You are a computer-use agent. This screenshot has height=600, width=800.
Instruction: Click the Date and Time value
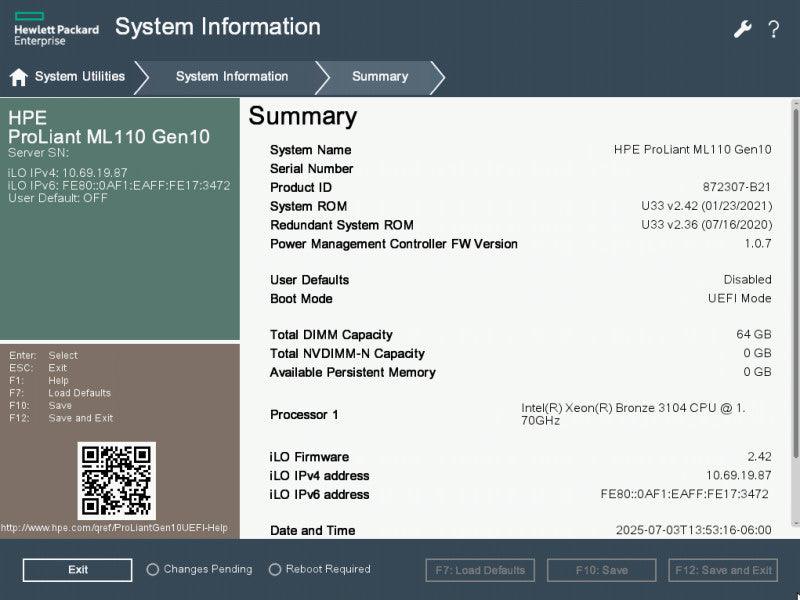[693, 530]
